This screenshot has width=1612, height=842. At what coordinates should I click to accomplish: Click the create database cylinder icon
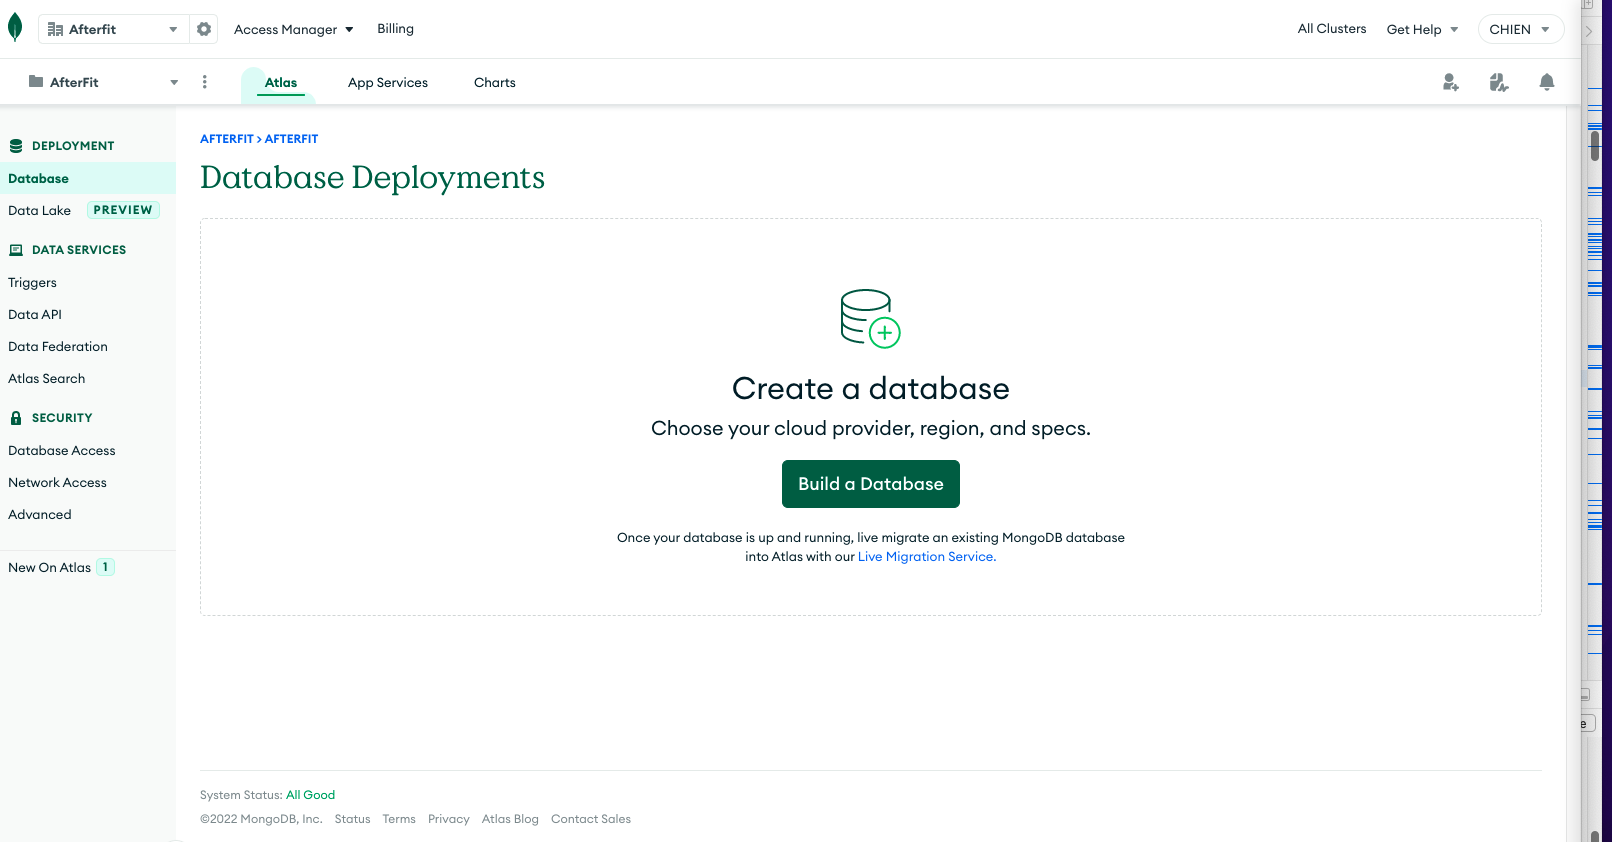click(869, 318)
